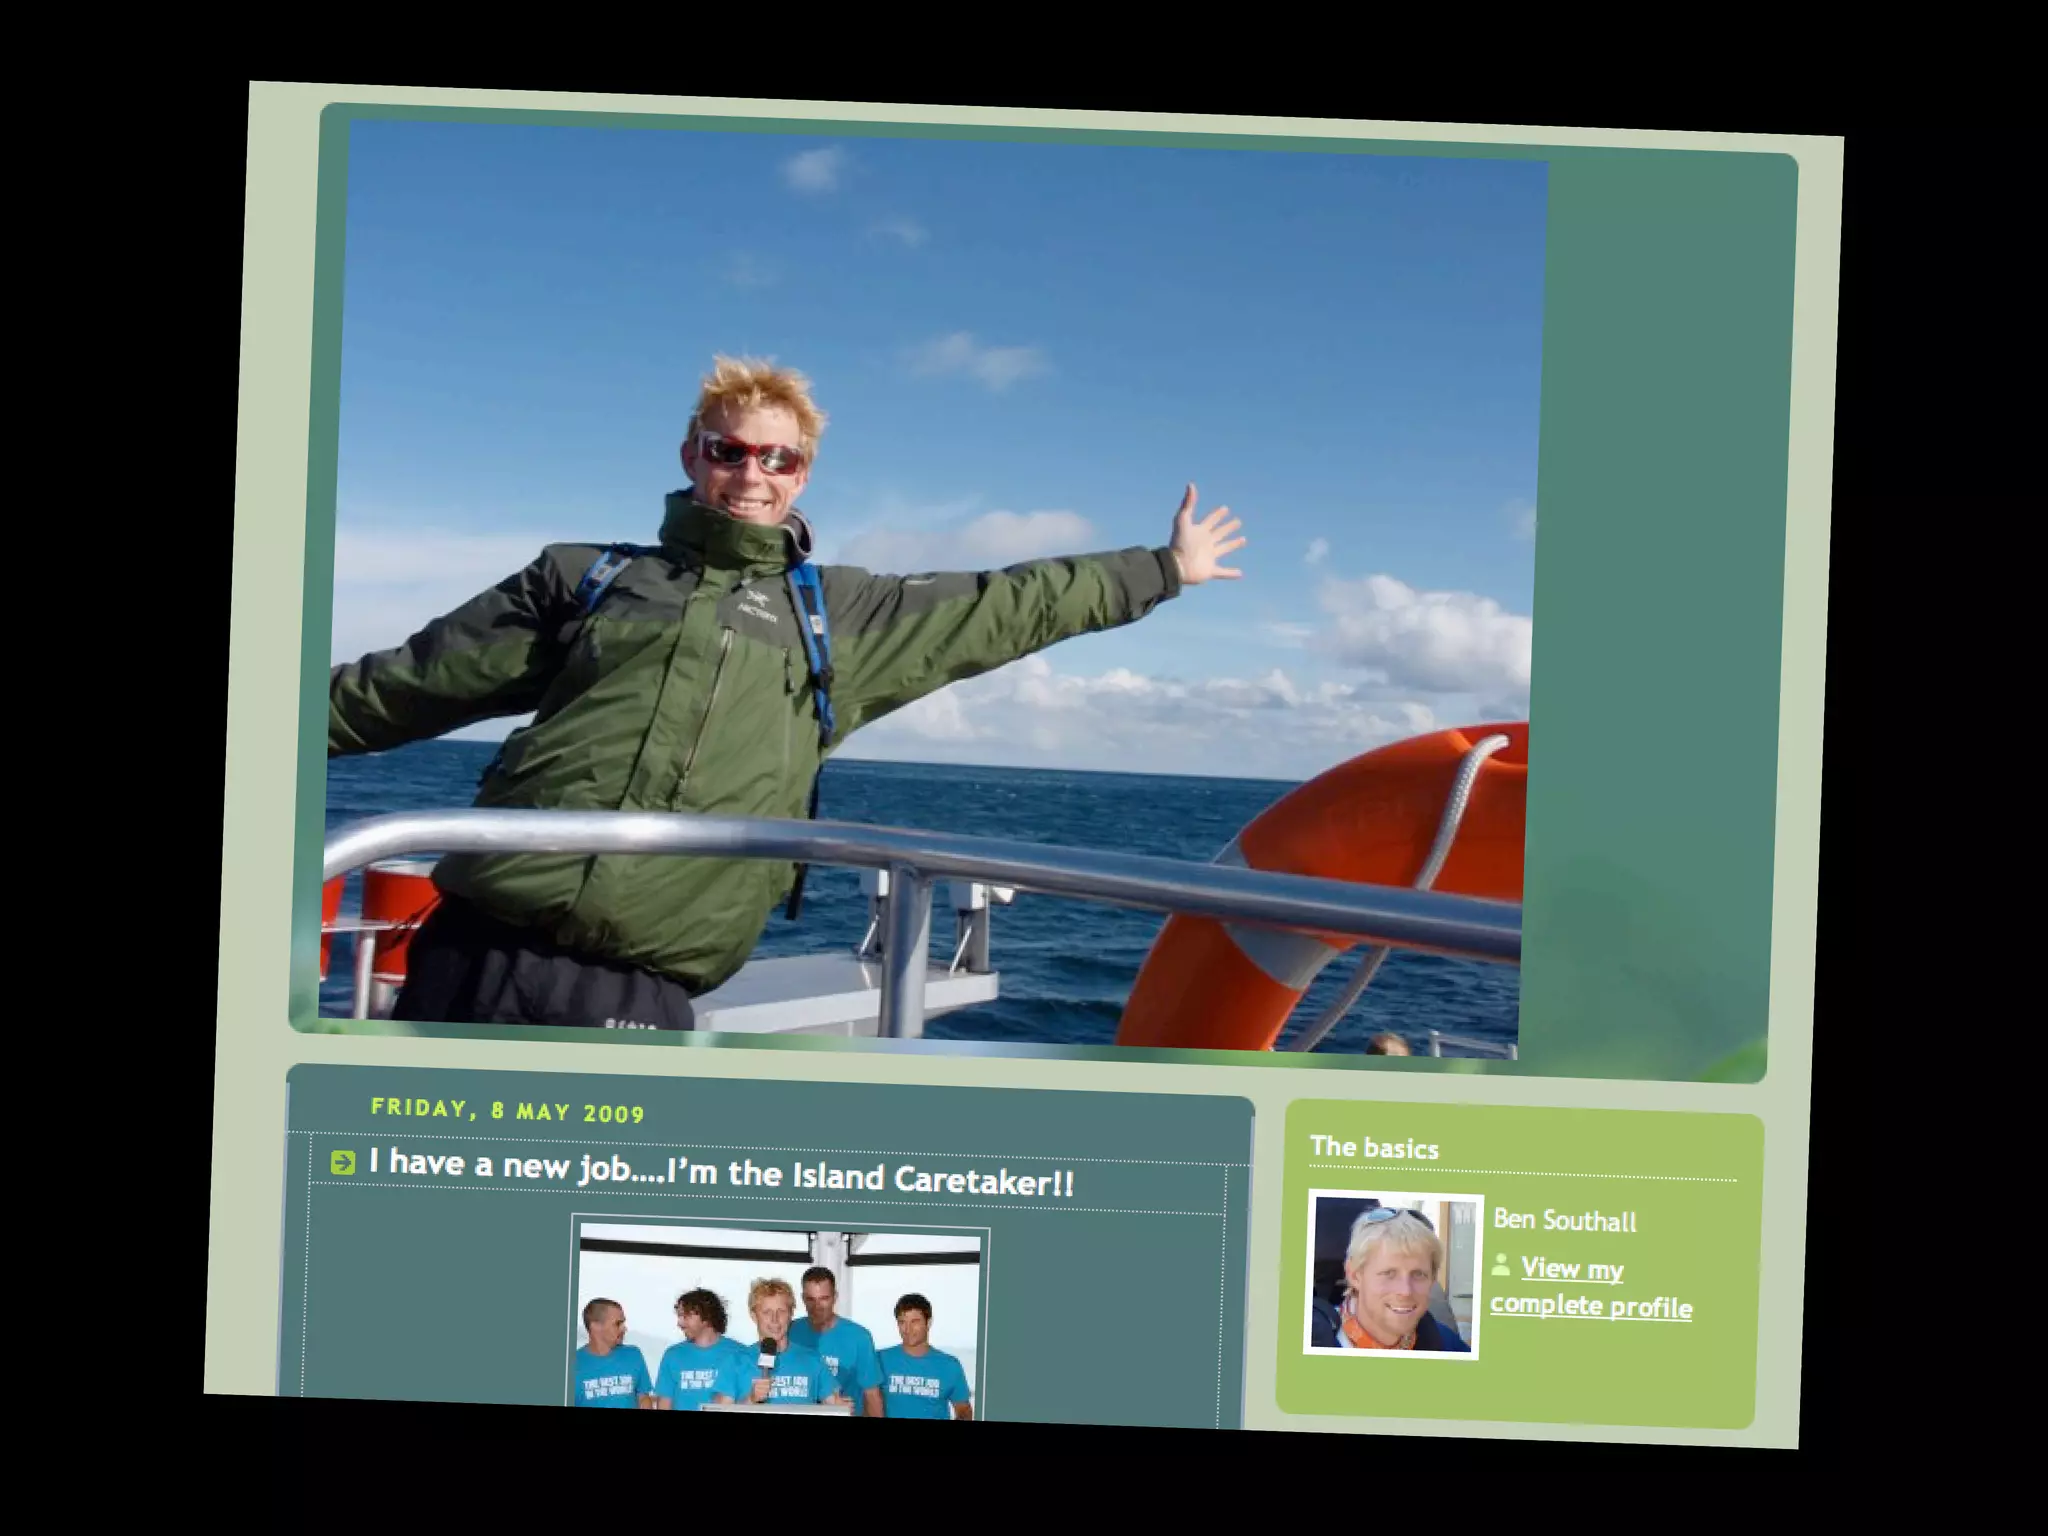
Task: Click the person icon next to View my
Action: pos(1500,1265)
